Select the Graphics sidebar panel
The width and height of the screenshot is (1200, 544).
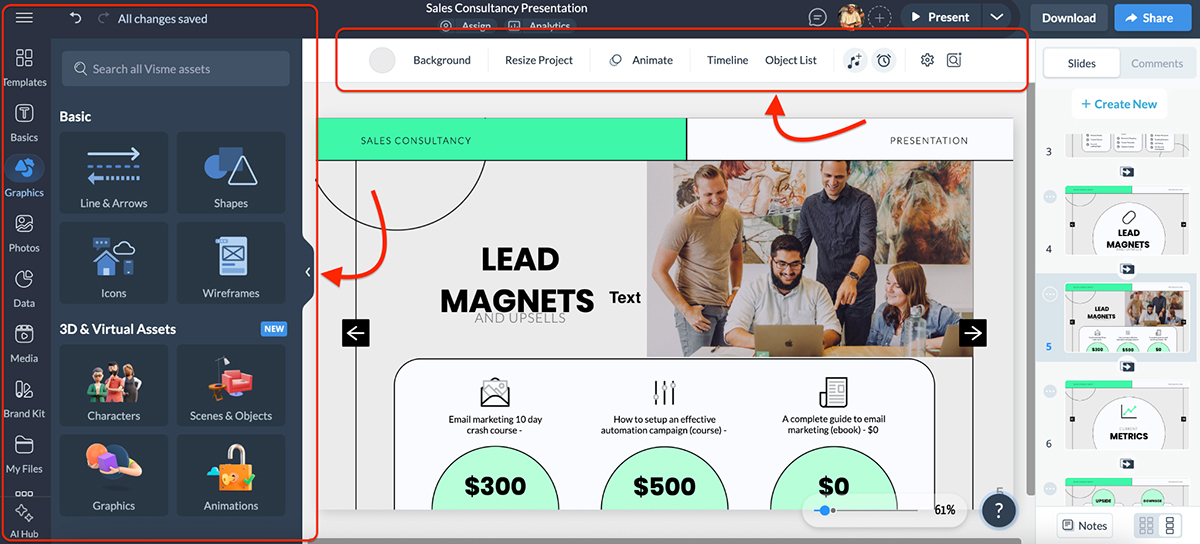coord(24,177)
